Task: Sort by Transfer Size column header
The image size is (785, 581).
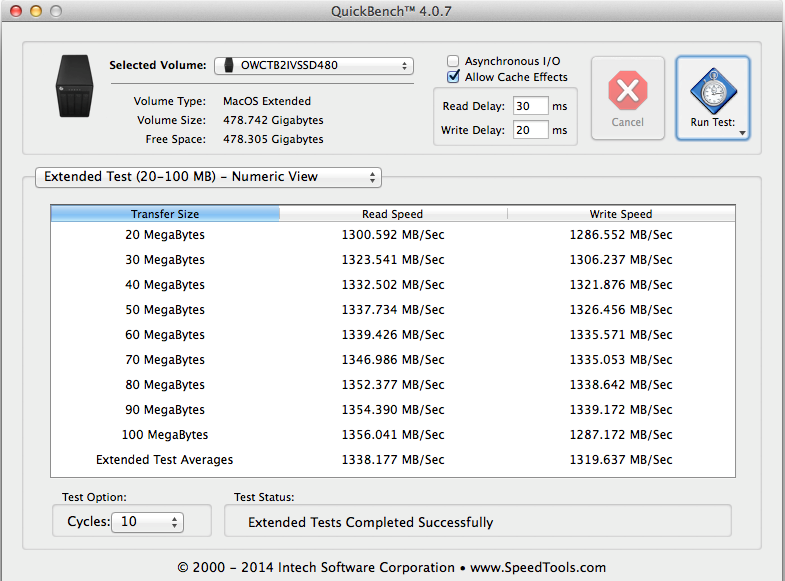Action: click(165, 214)
